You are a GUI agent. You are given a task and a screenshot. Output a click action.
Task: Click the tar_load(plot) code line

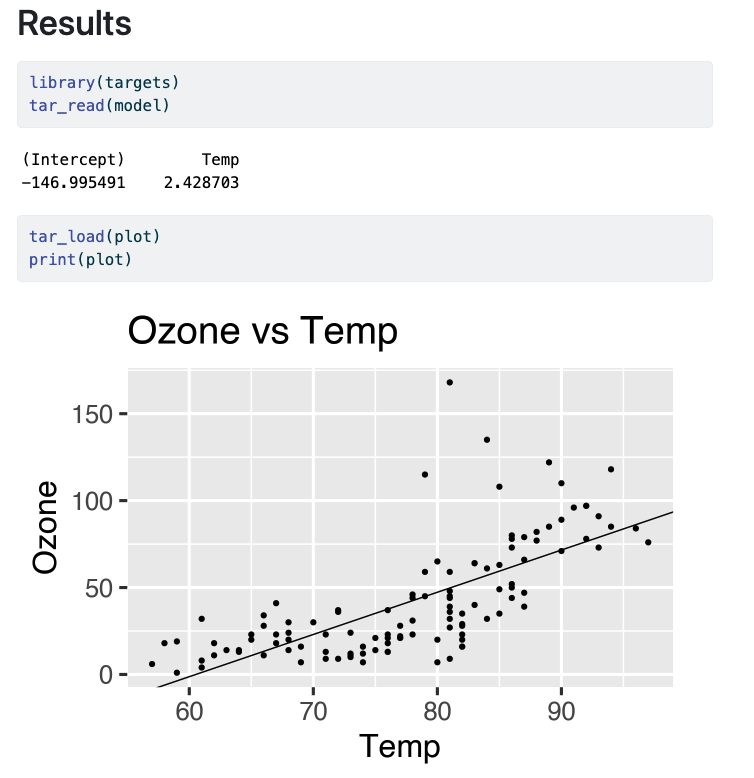coord(95,237)
